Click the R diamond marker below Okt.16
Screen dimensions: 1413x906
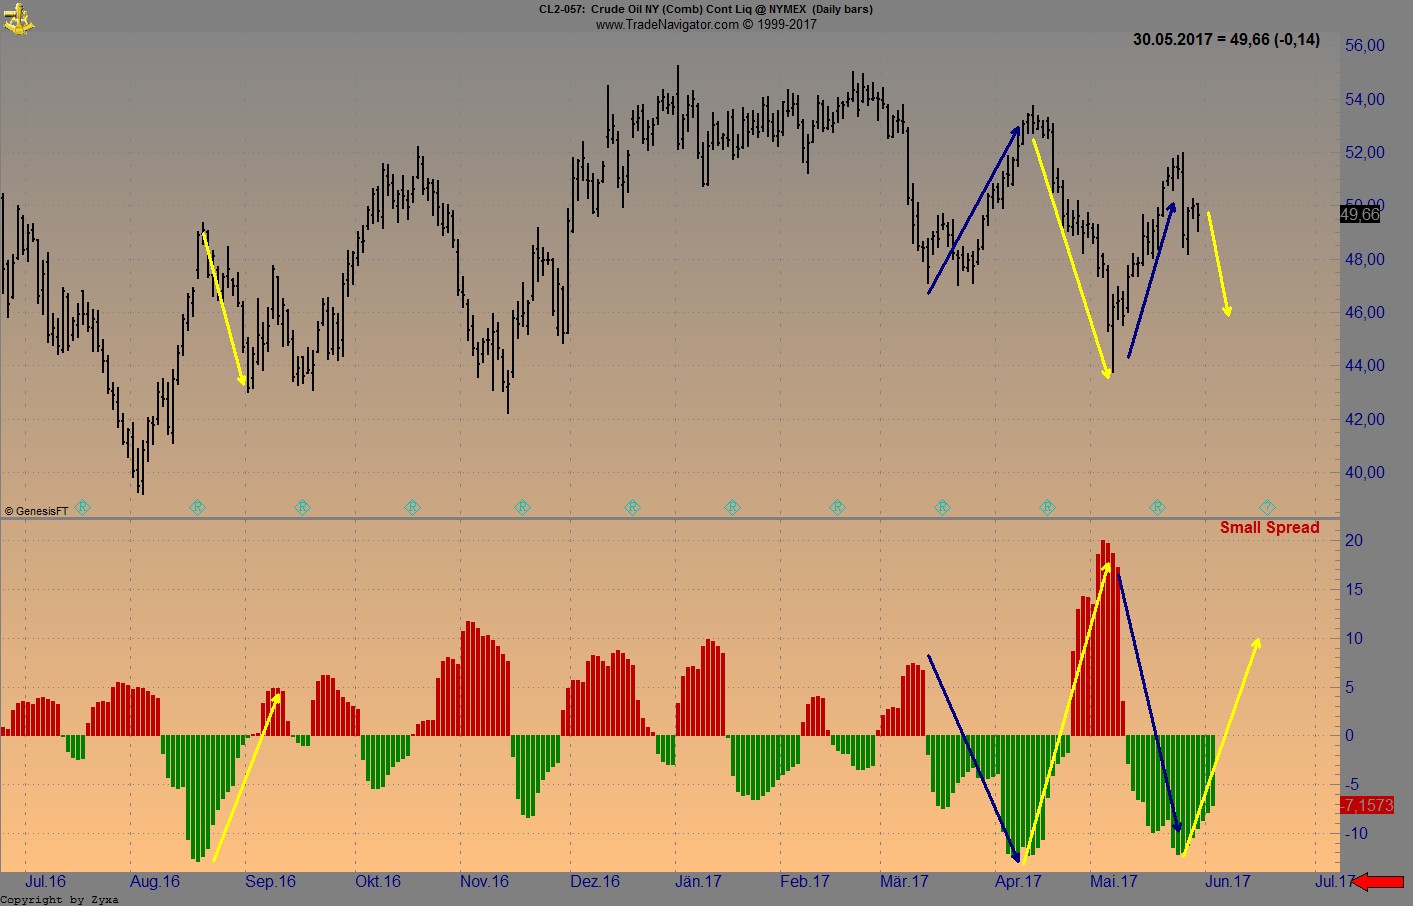(x=413, y=507)
